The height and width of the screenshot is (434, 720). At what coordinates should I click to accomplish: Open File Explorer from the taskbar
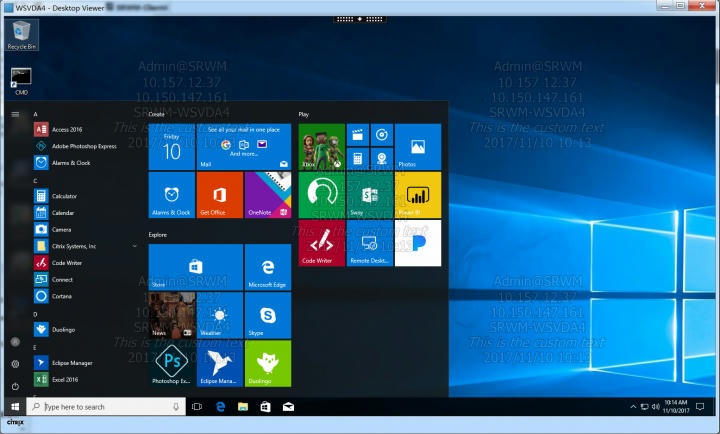(x=243, y=407)
